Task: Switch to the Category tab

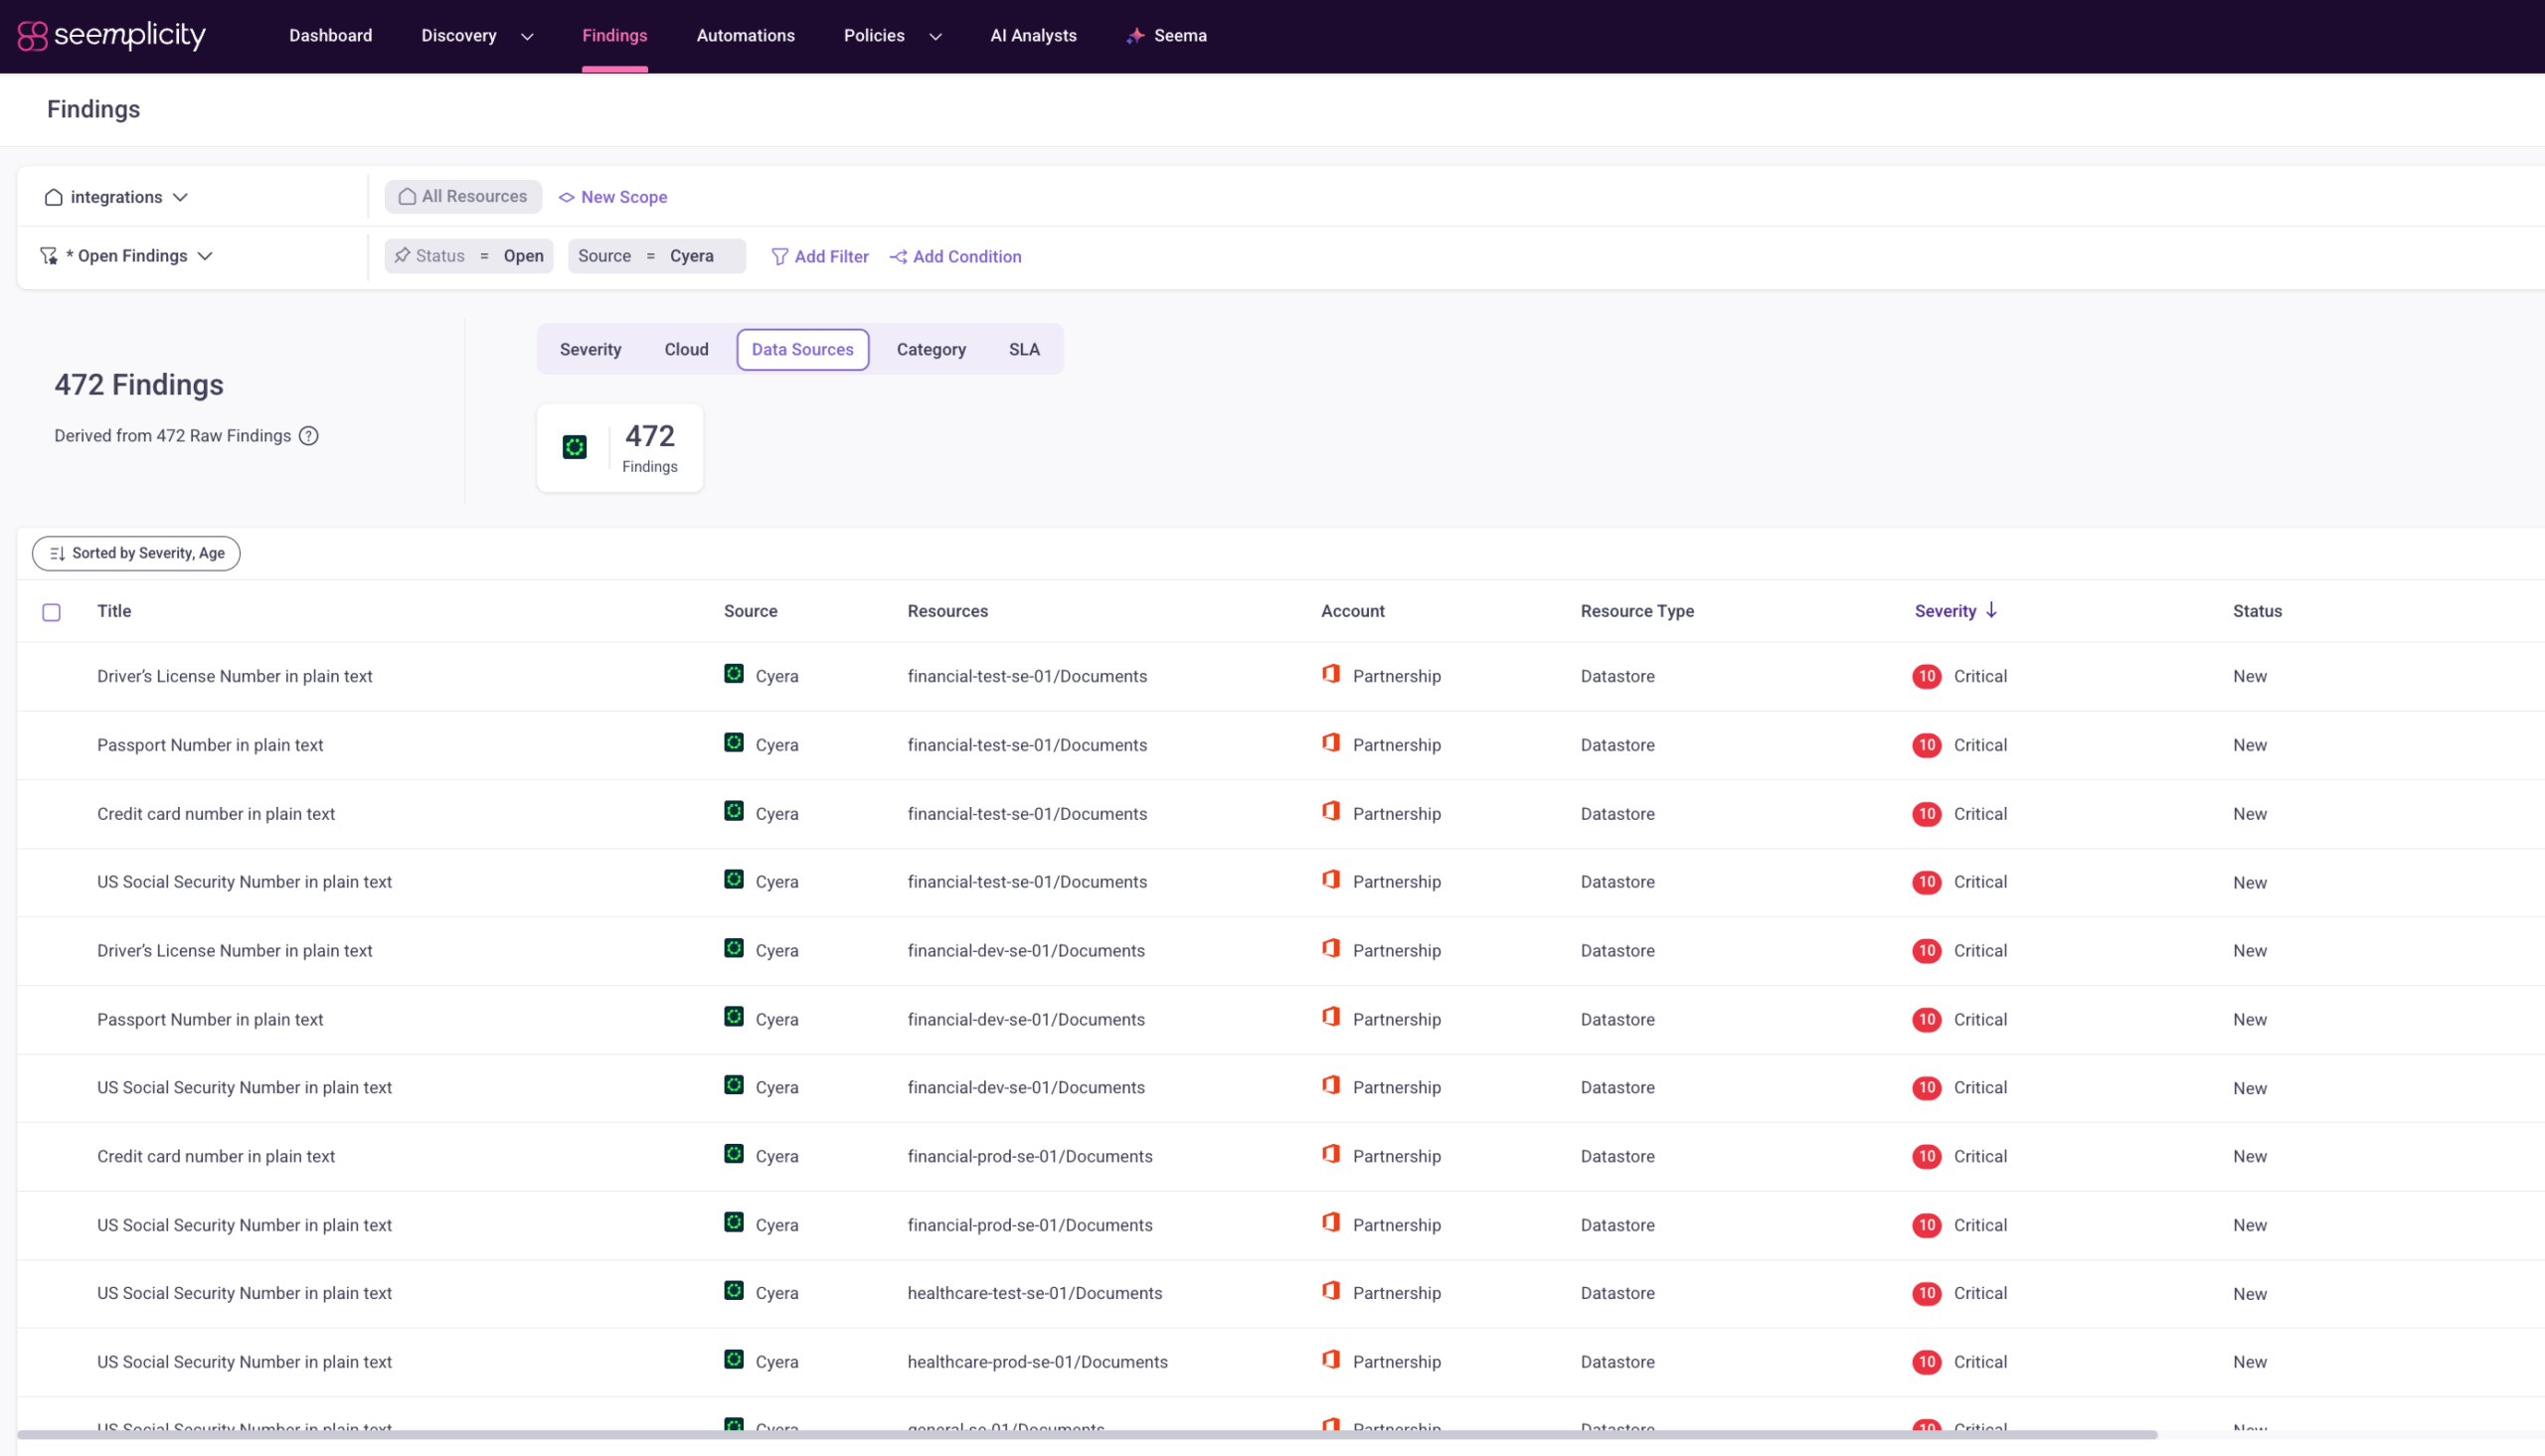Action: (930, 349)
